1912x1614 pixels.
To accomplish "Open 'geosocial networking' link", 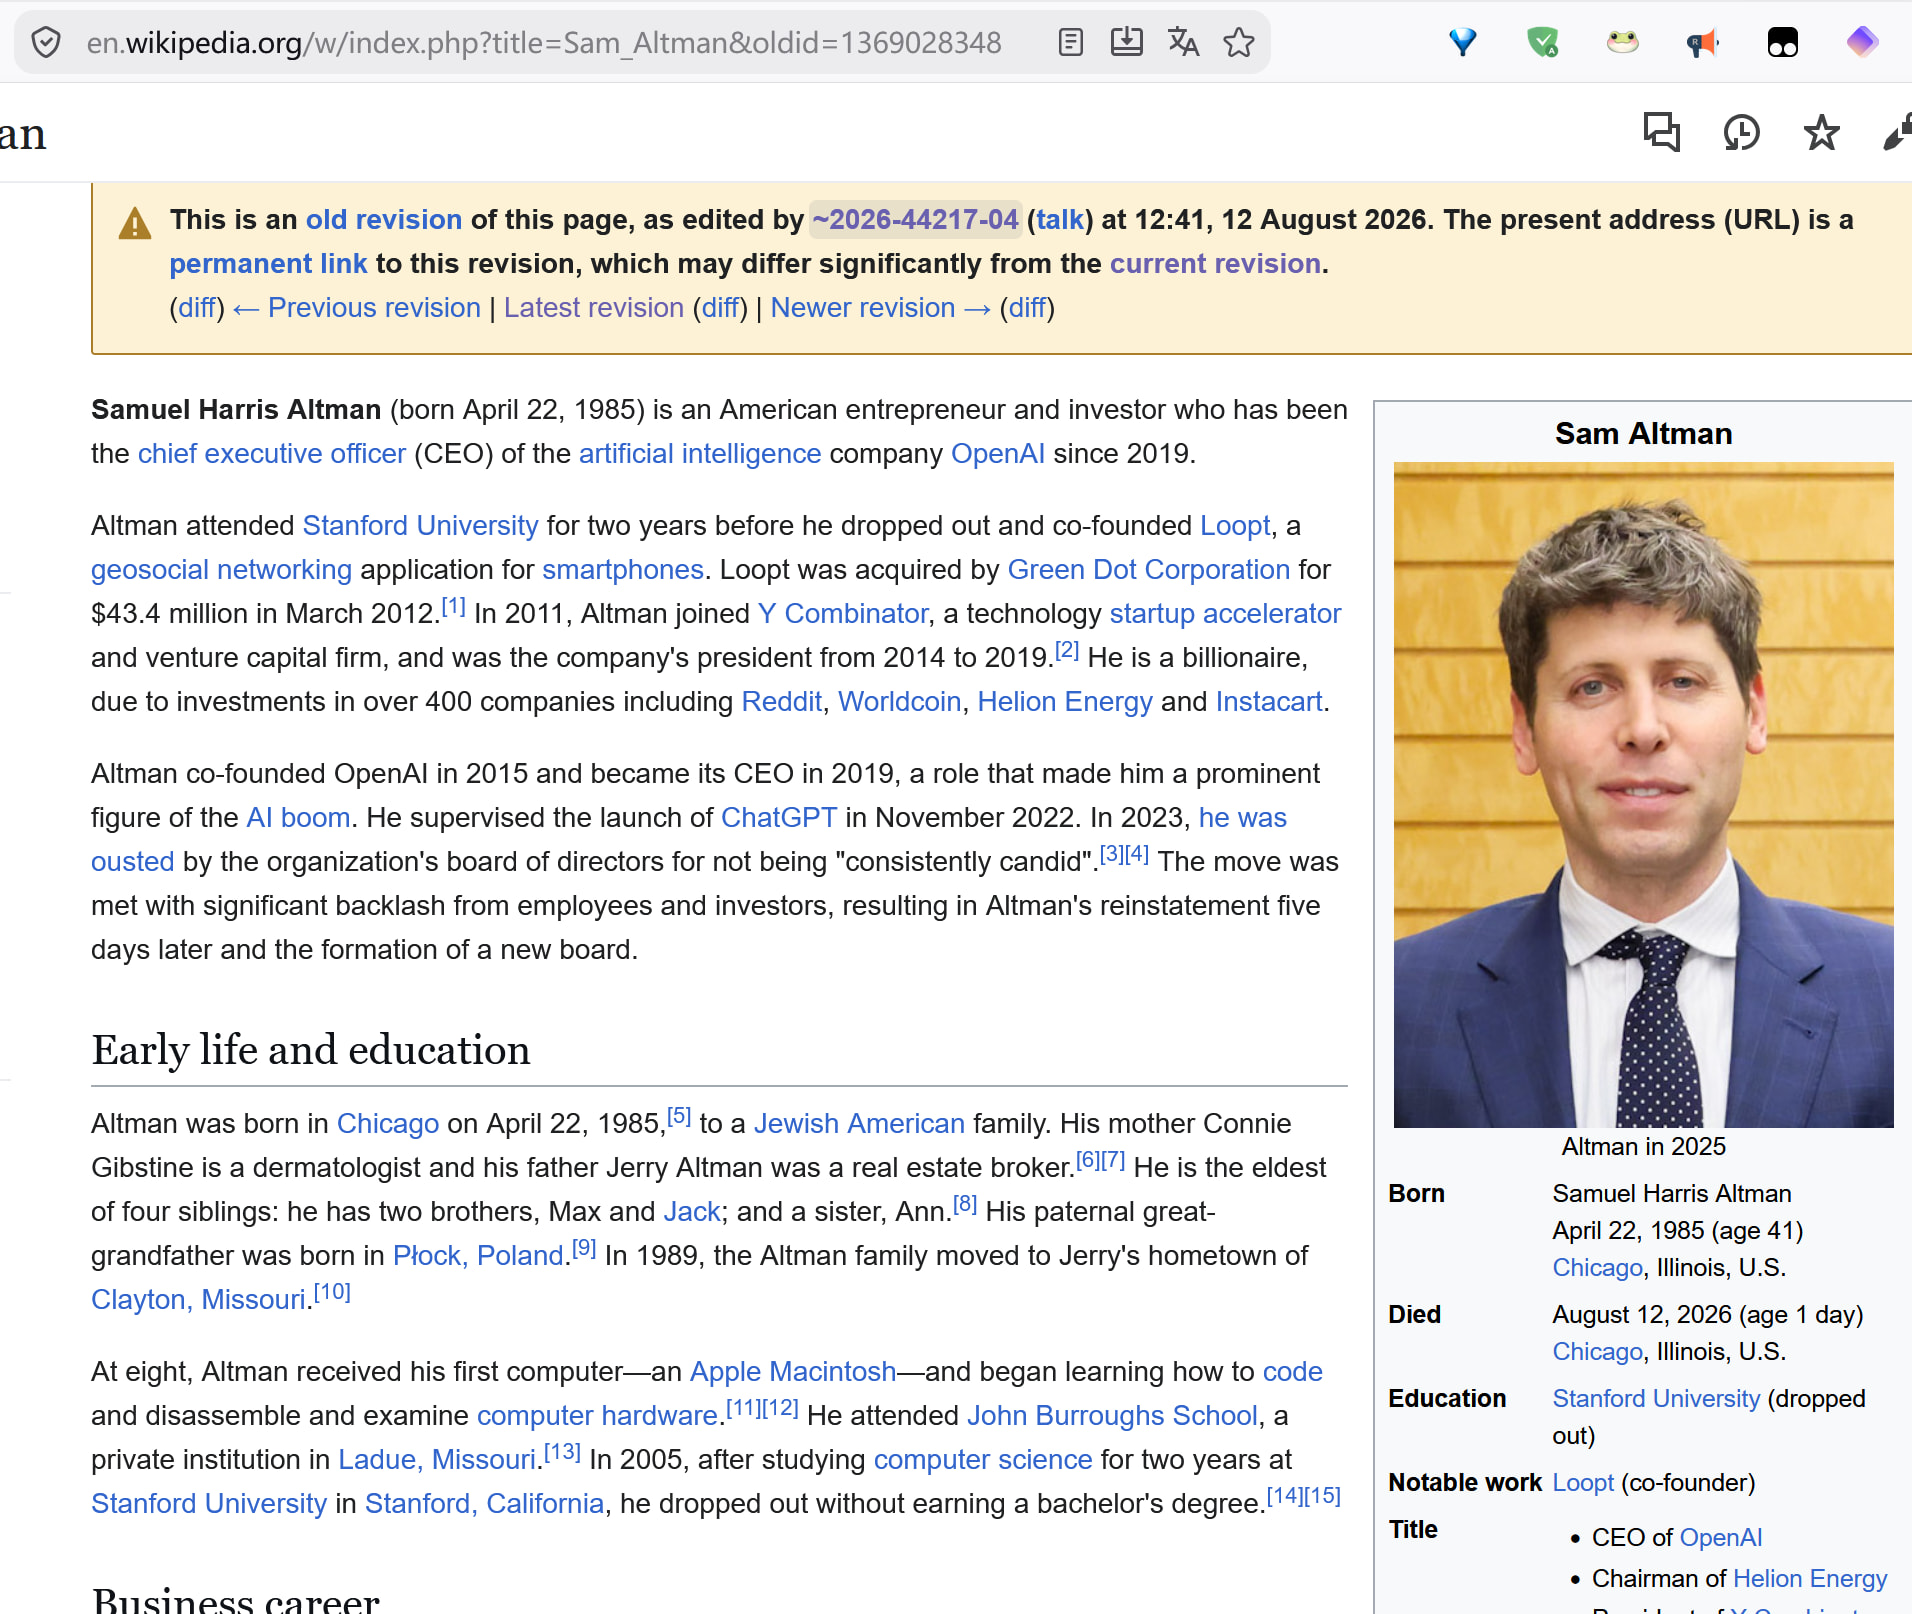I will coord(221,570).
